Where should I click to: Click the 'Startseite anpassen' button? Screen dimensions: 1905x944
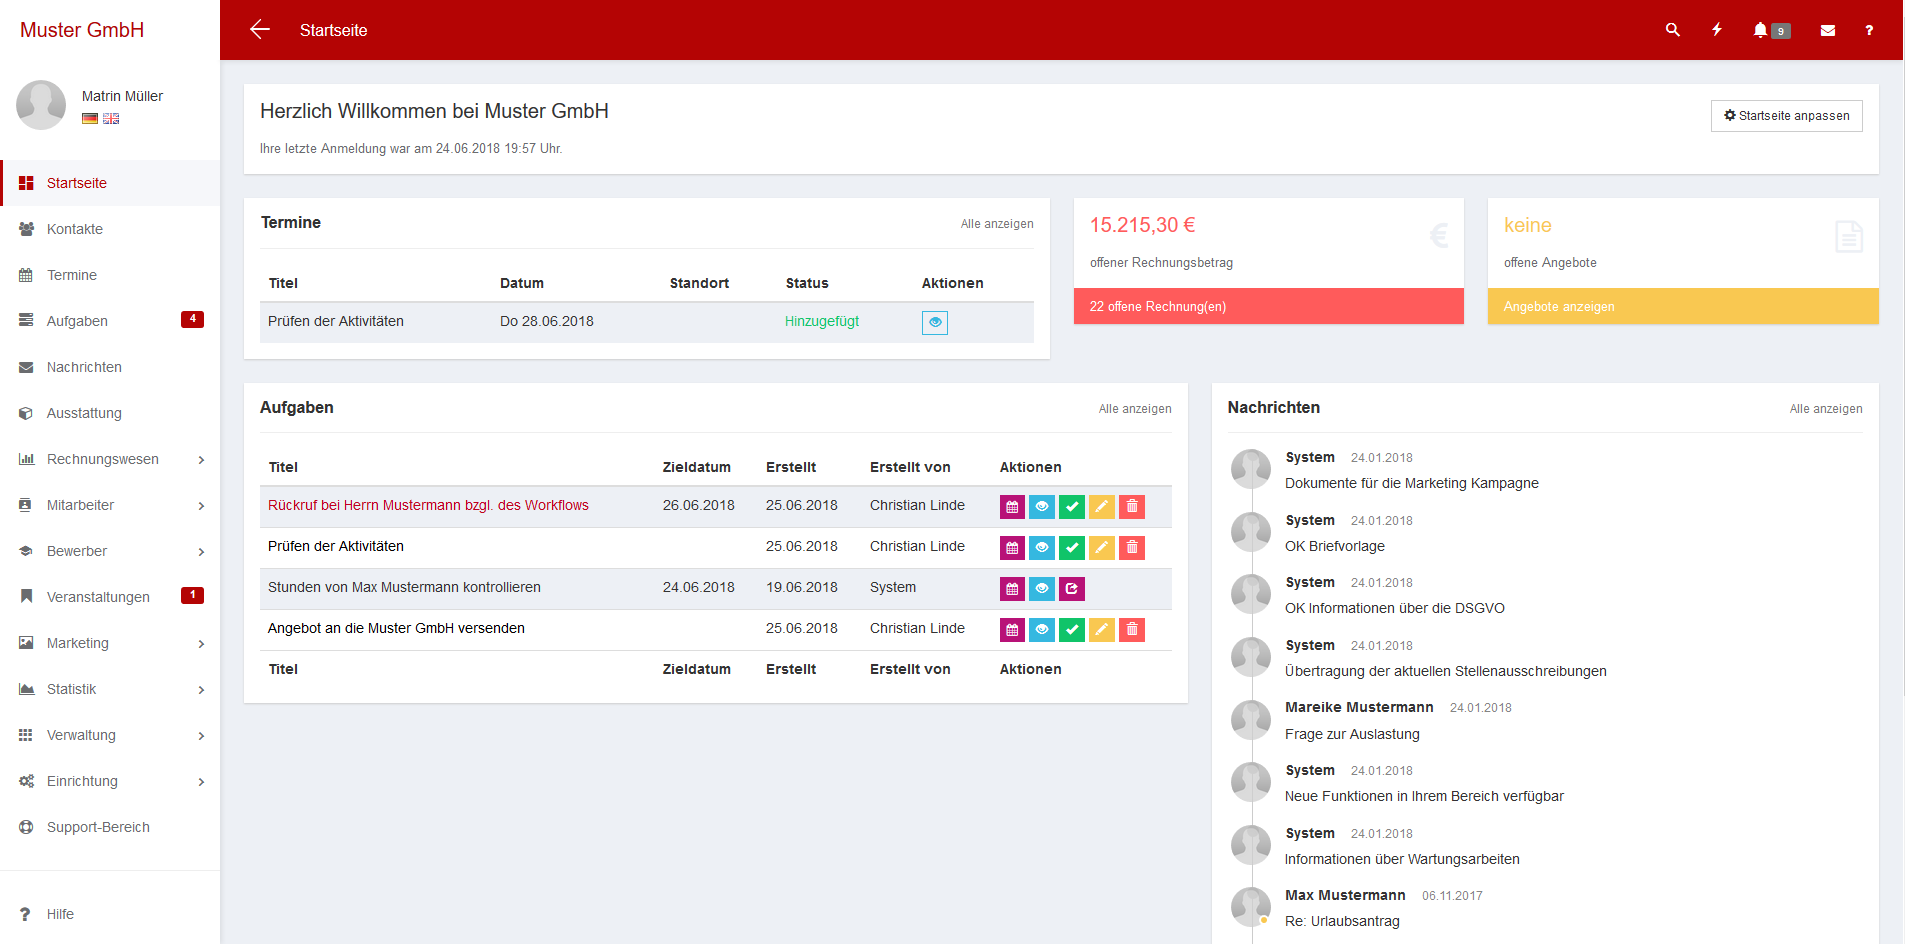pyautogui.click(x=1786, y=116)
